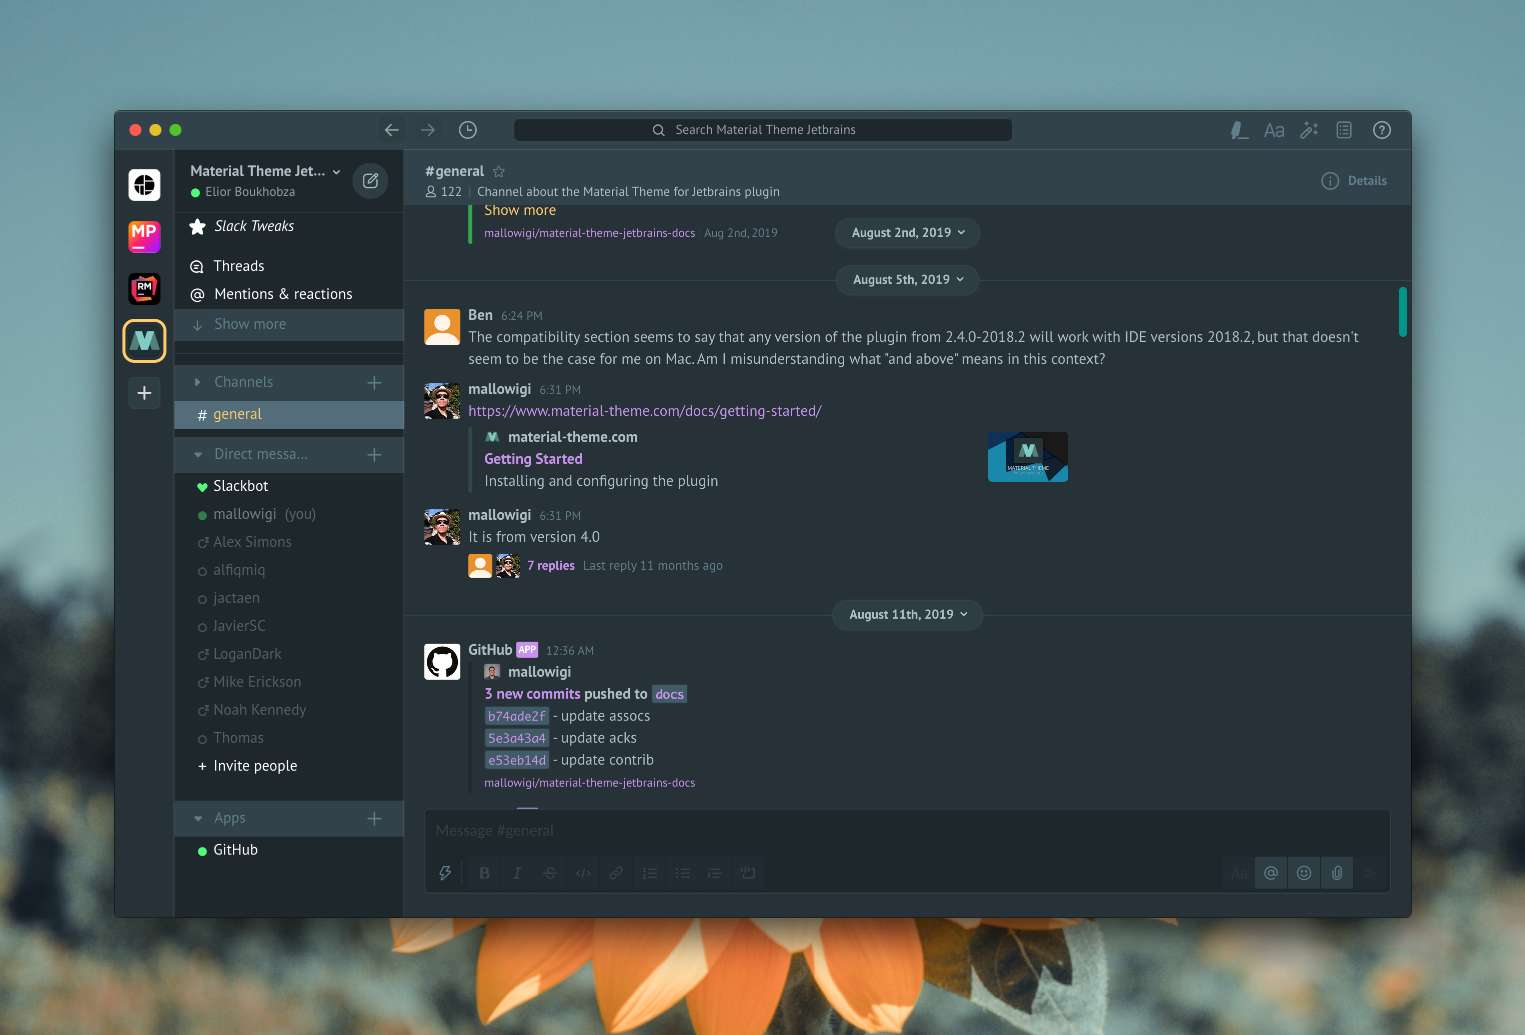Open Threads view
1525x1035 pixels.
[289, 266]
